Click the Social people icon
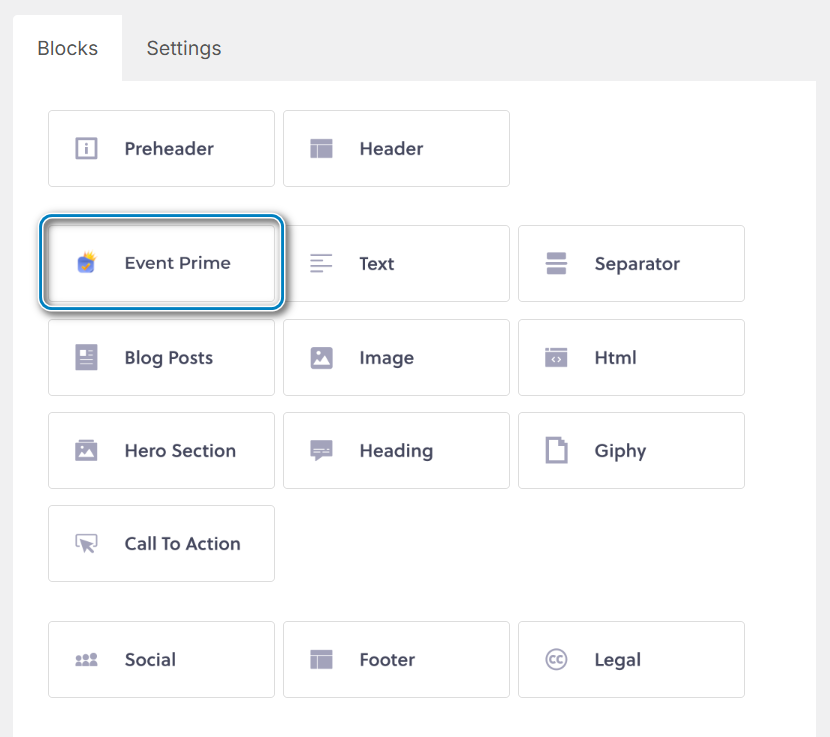This screenshot has width=830, height=737. (86, 659)
